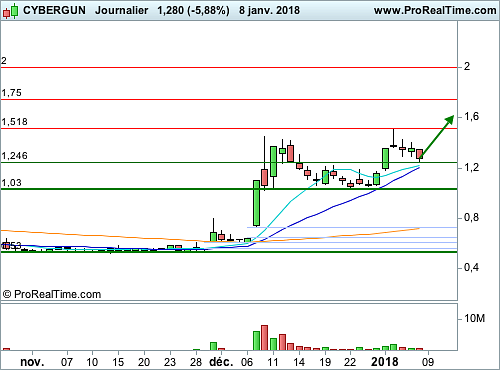Click the candlestick icon beside CYBERGUN
This screenshot has width=500, height=370.
click(10, 11)
